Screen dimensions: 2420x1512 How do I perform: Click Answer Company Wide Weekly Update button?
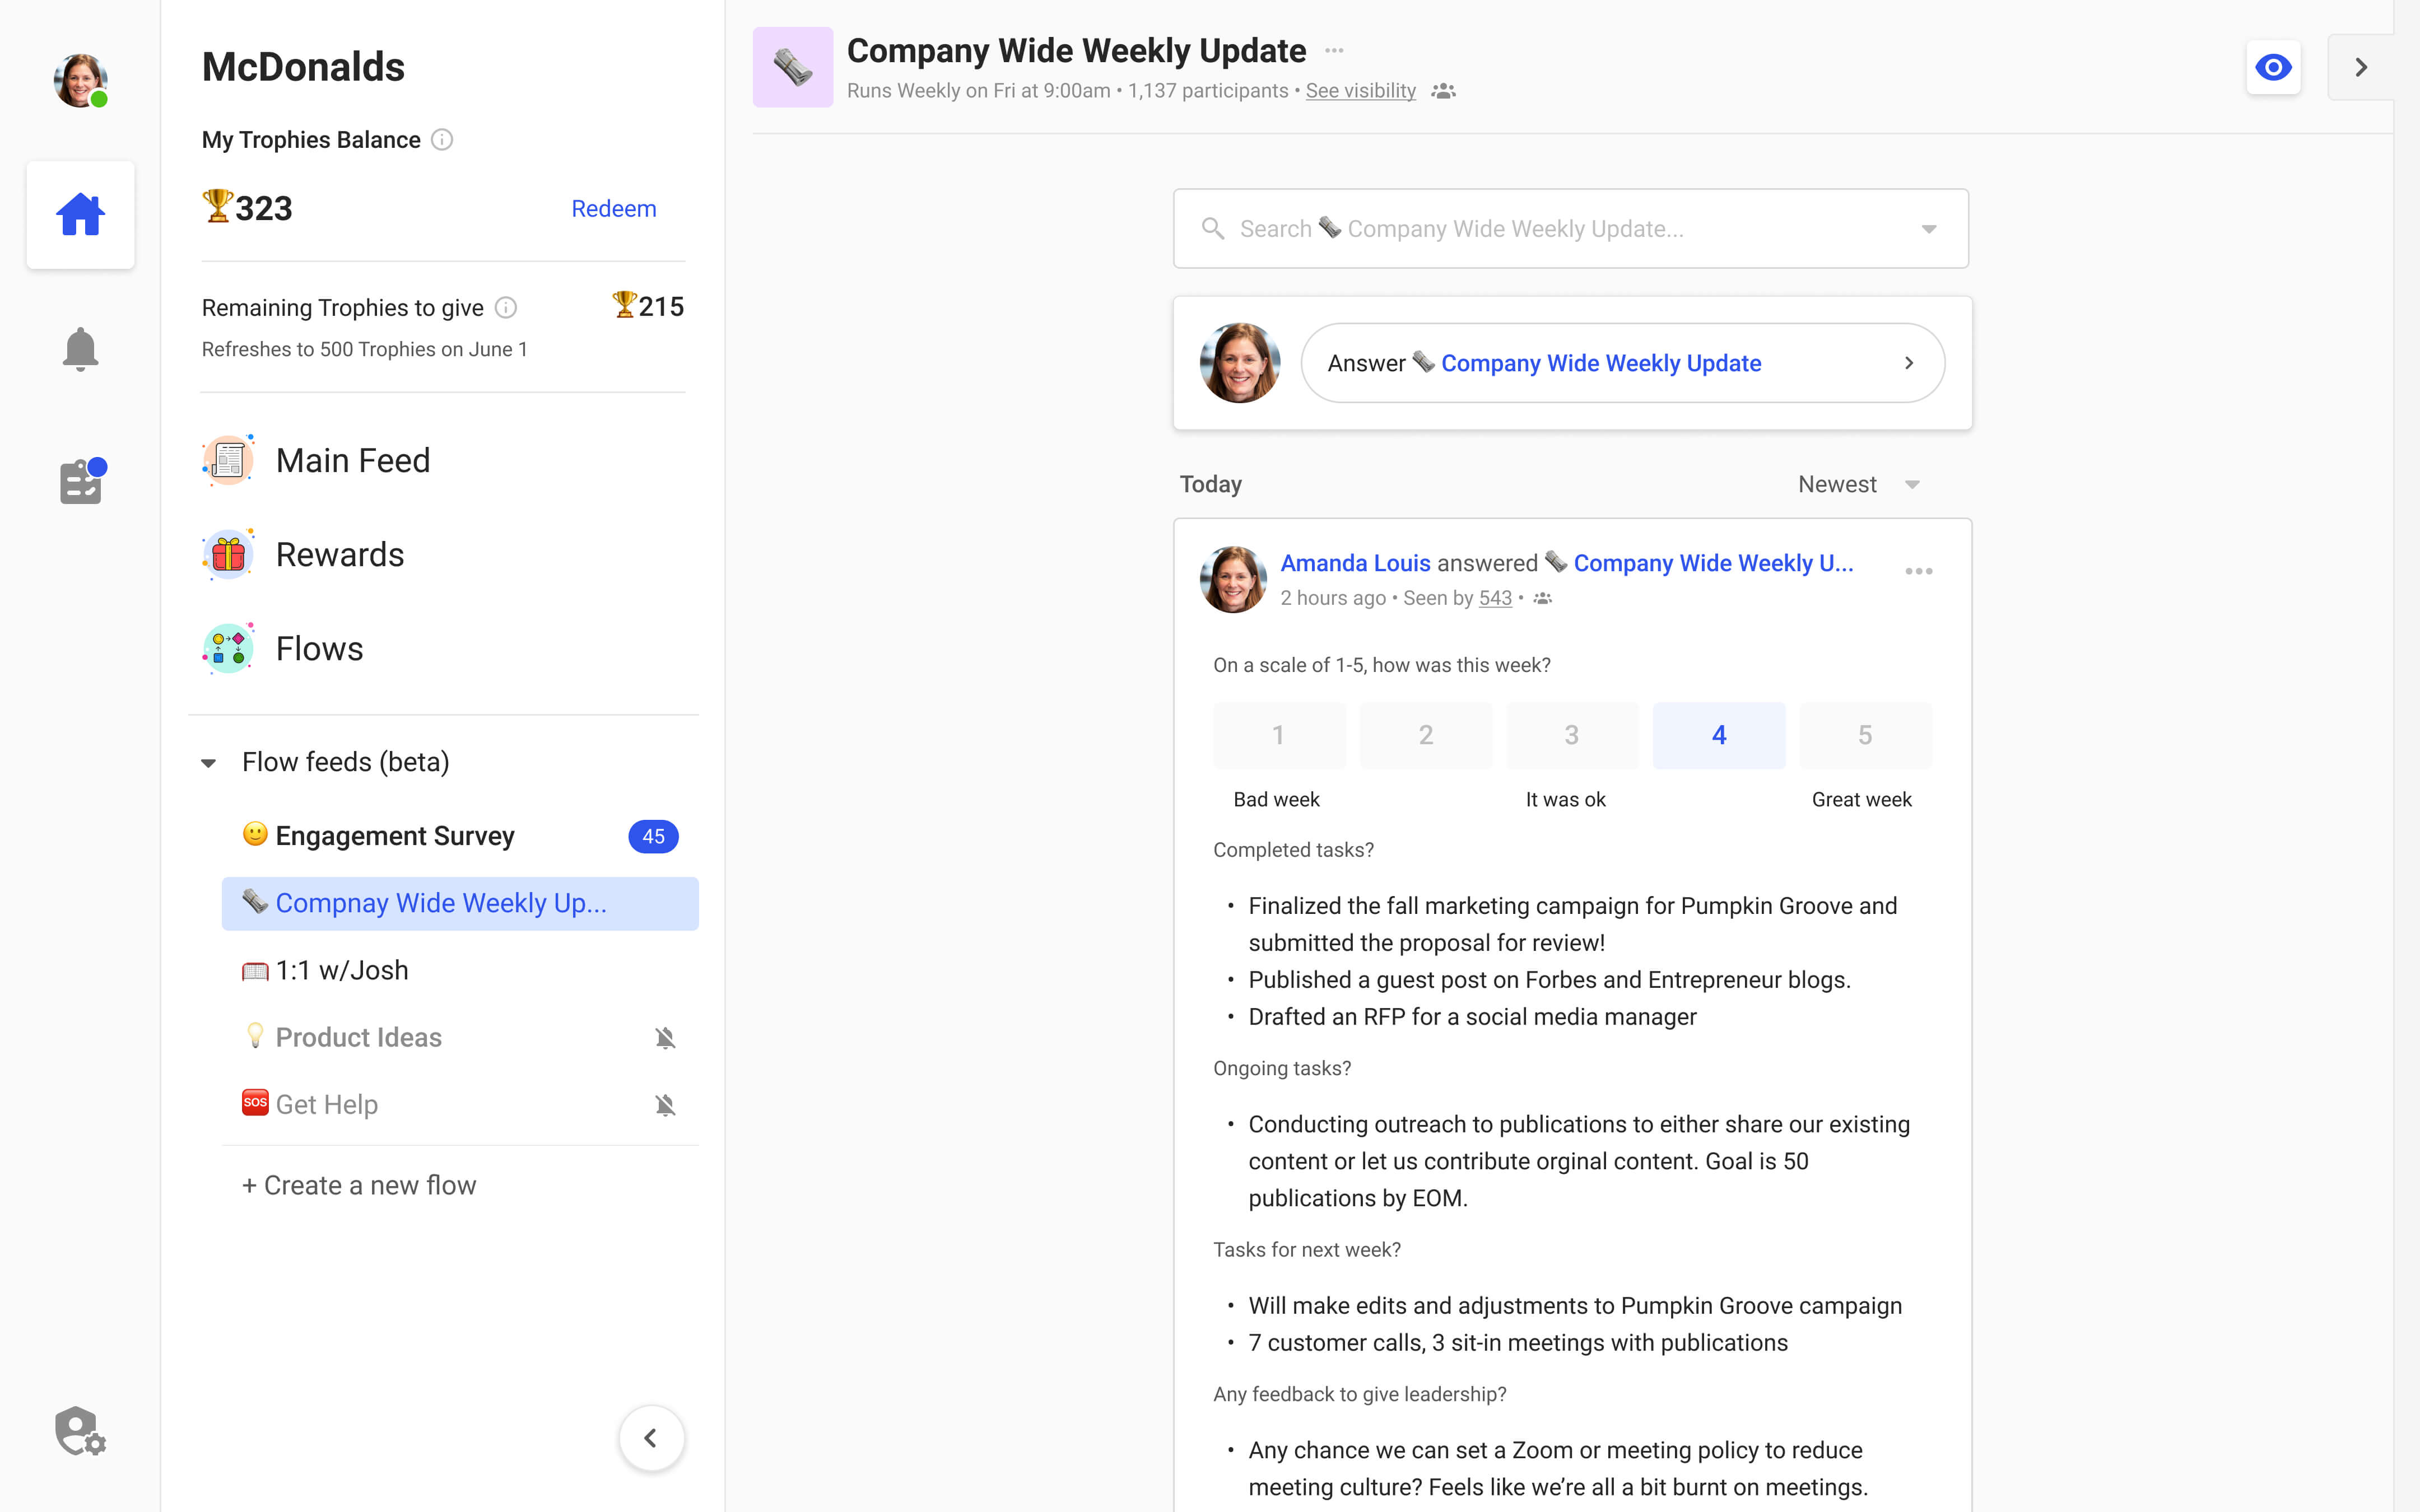1622,363
